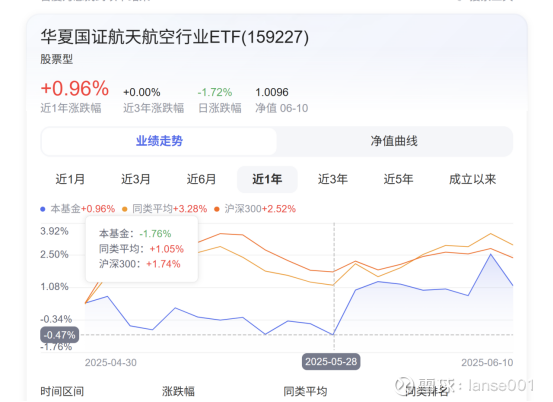Select the 近6月 time range
Screen dimensions: 553x402
point(201,179)
